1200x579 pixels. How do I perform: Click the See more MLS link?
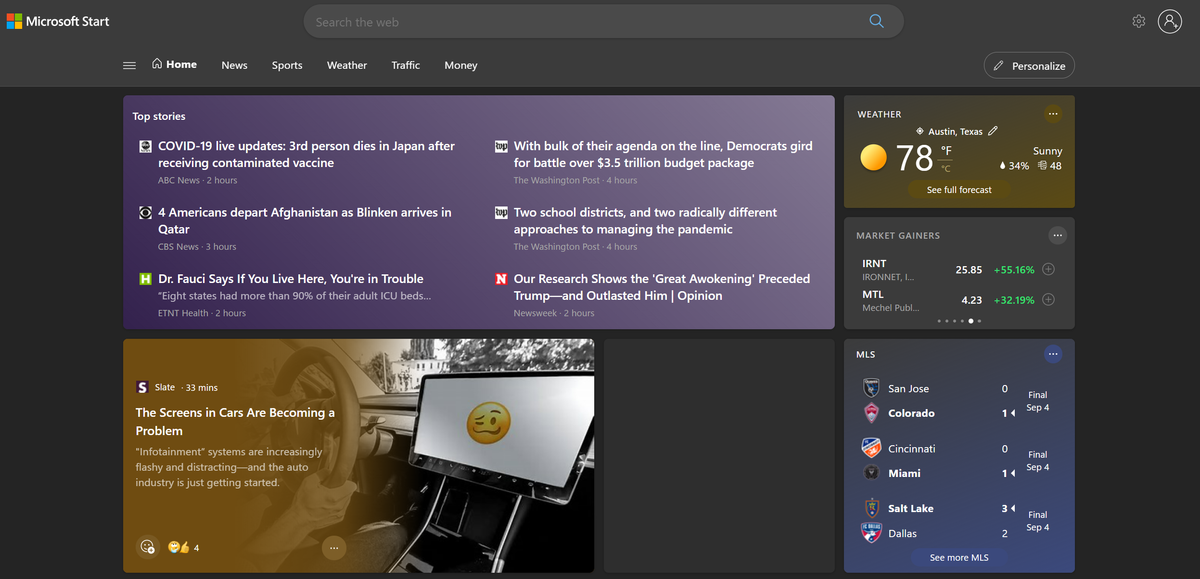pos(957,557)
